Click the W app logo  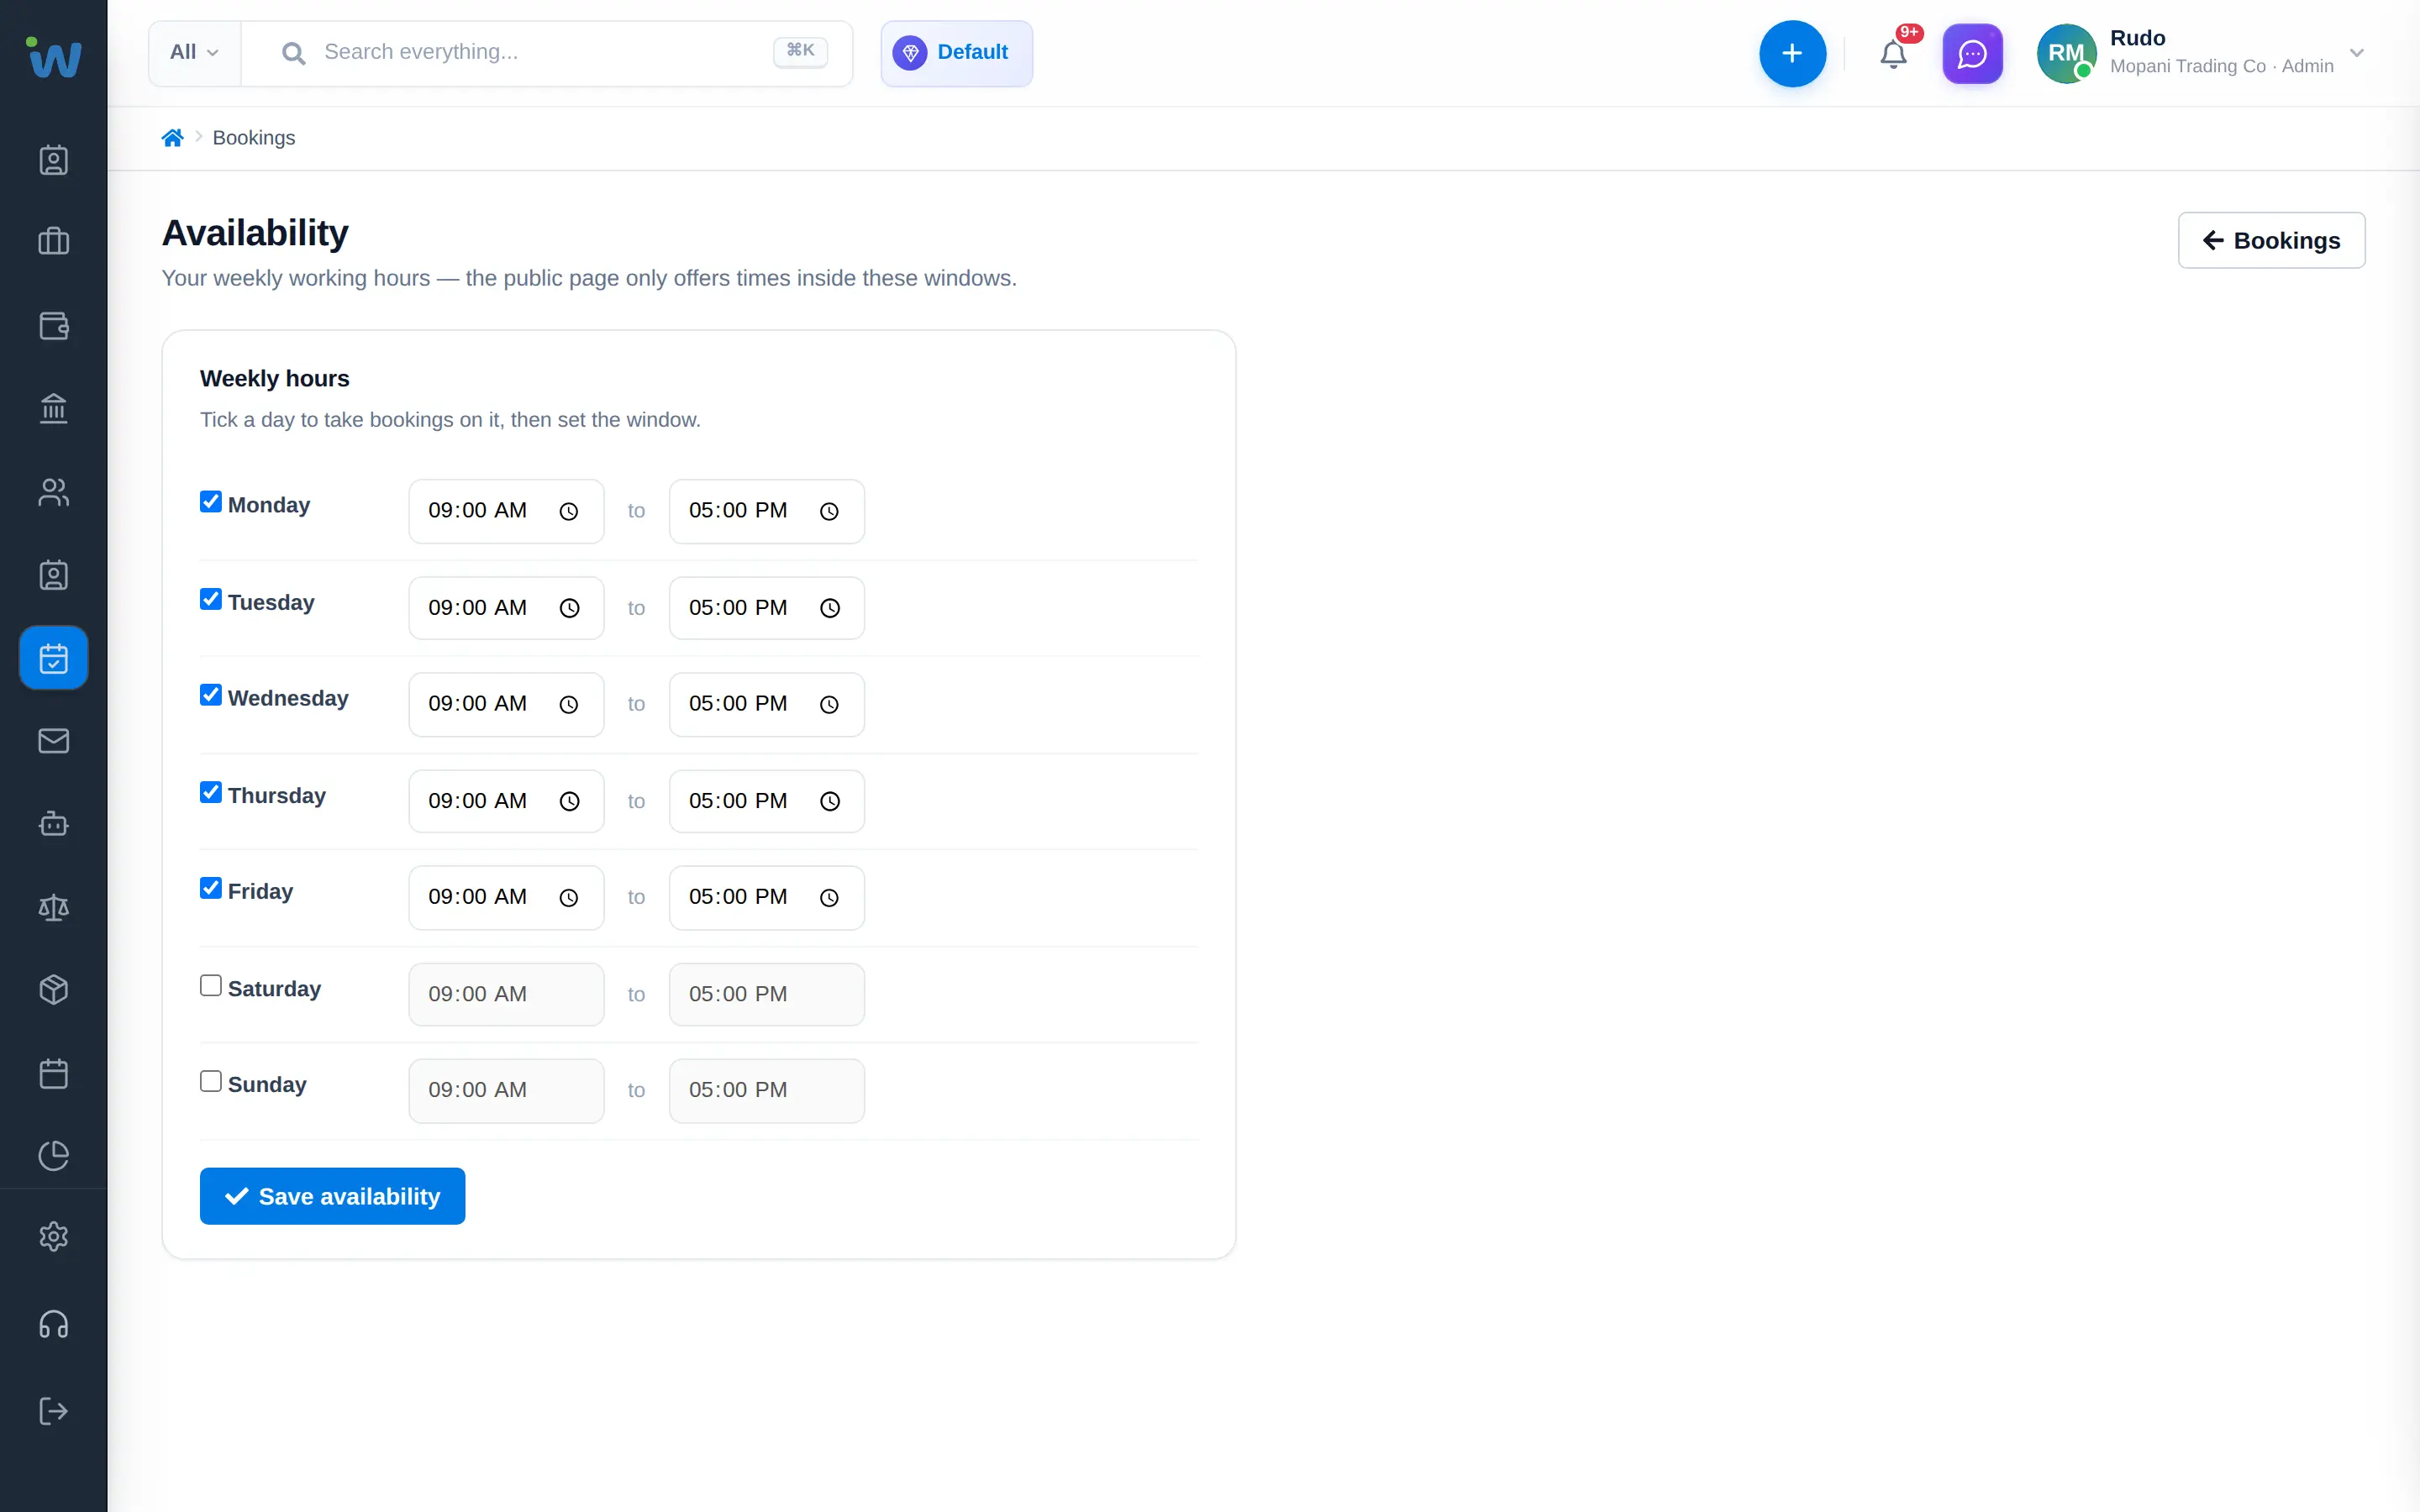coord(54,57)
